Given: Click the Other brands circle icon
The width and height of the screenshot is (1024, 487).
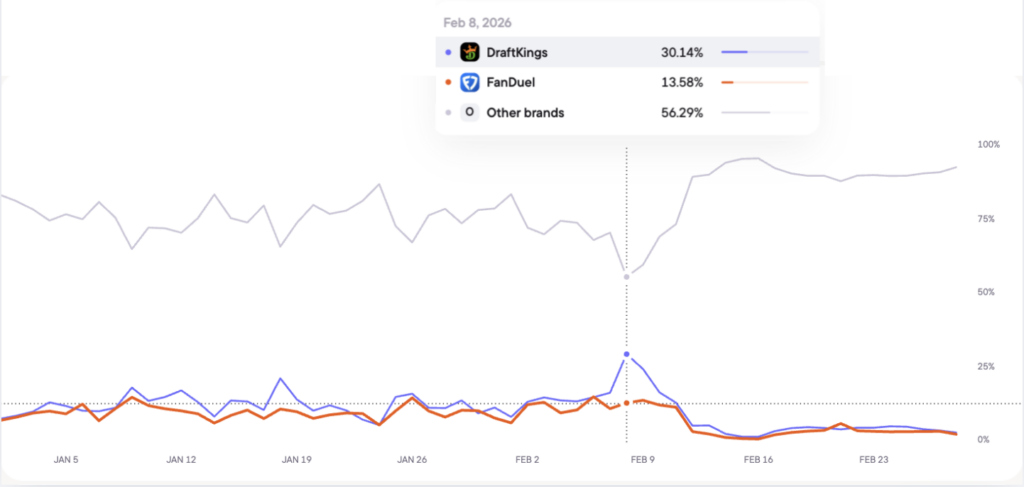Looking at the screenshot, I should tap(470, 113).
